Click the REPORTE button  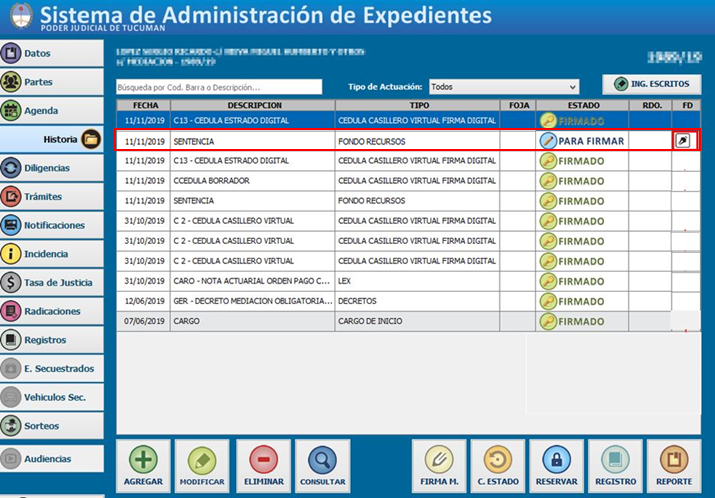tap(674, 466)
